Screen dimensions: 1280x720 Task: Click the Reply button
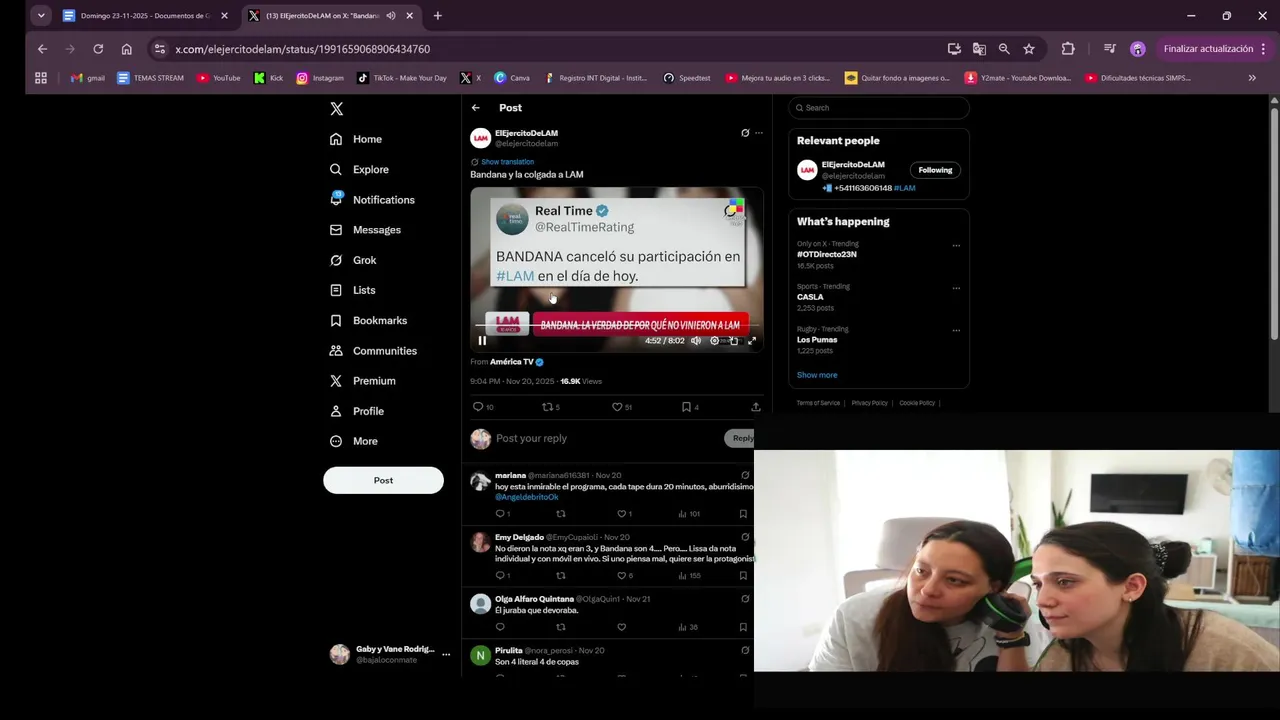tap(740, 438)
